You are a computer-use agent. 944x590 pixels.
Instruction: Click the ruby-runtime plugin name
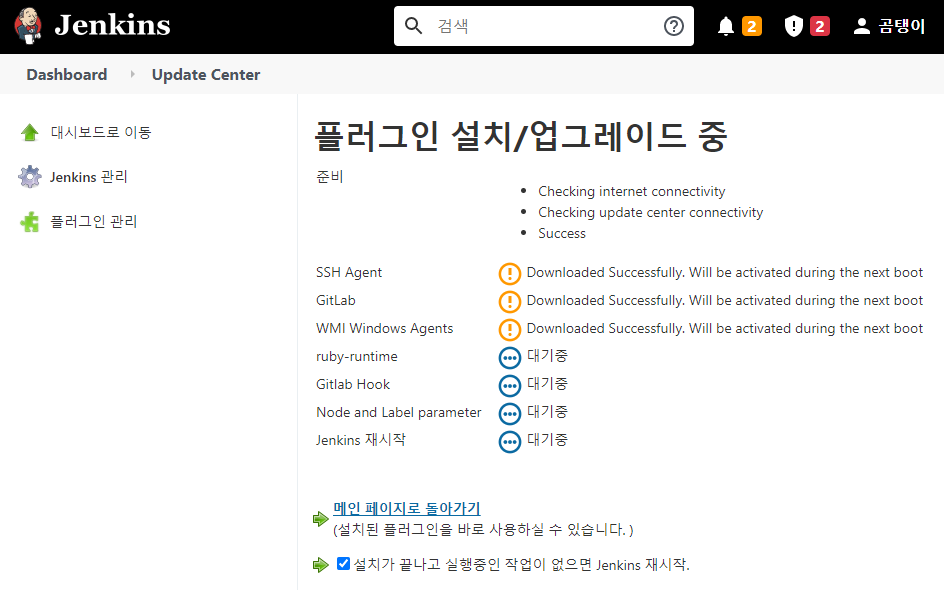click(x=356, y=356)
